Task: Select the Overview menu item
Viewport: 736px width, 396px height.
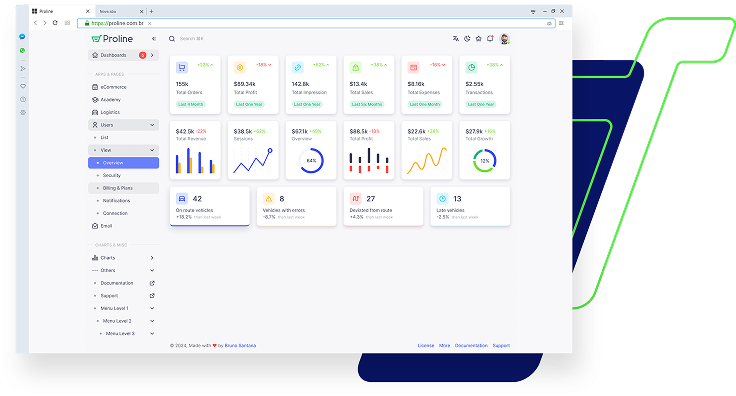Action: tap(123, 163)
